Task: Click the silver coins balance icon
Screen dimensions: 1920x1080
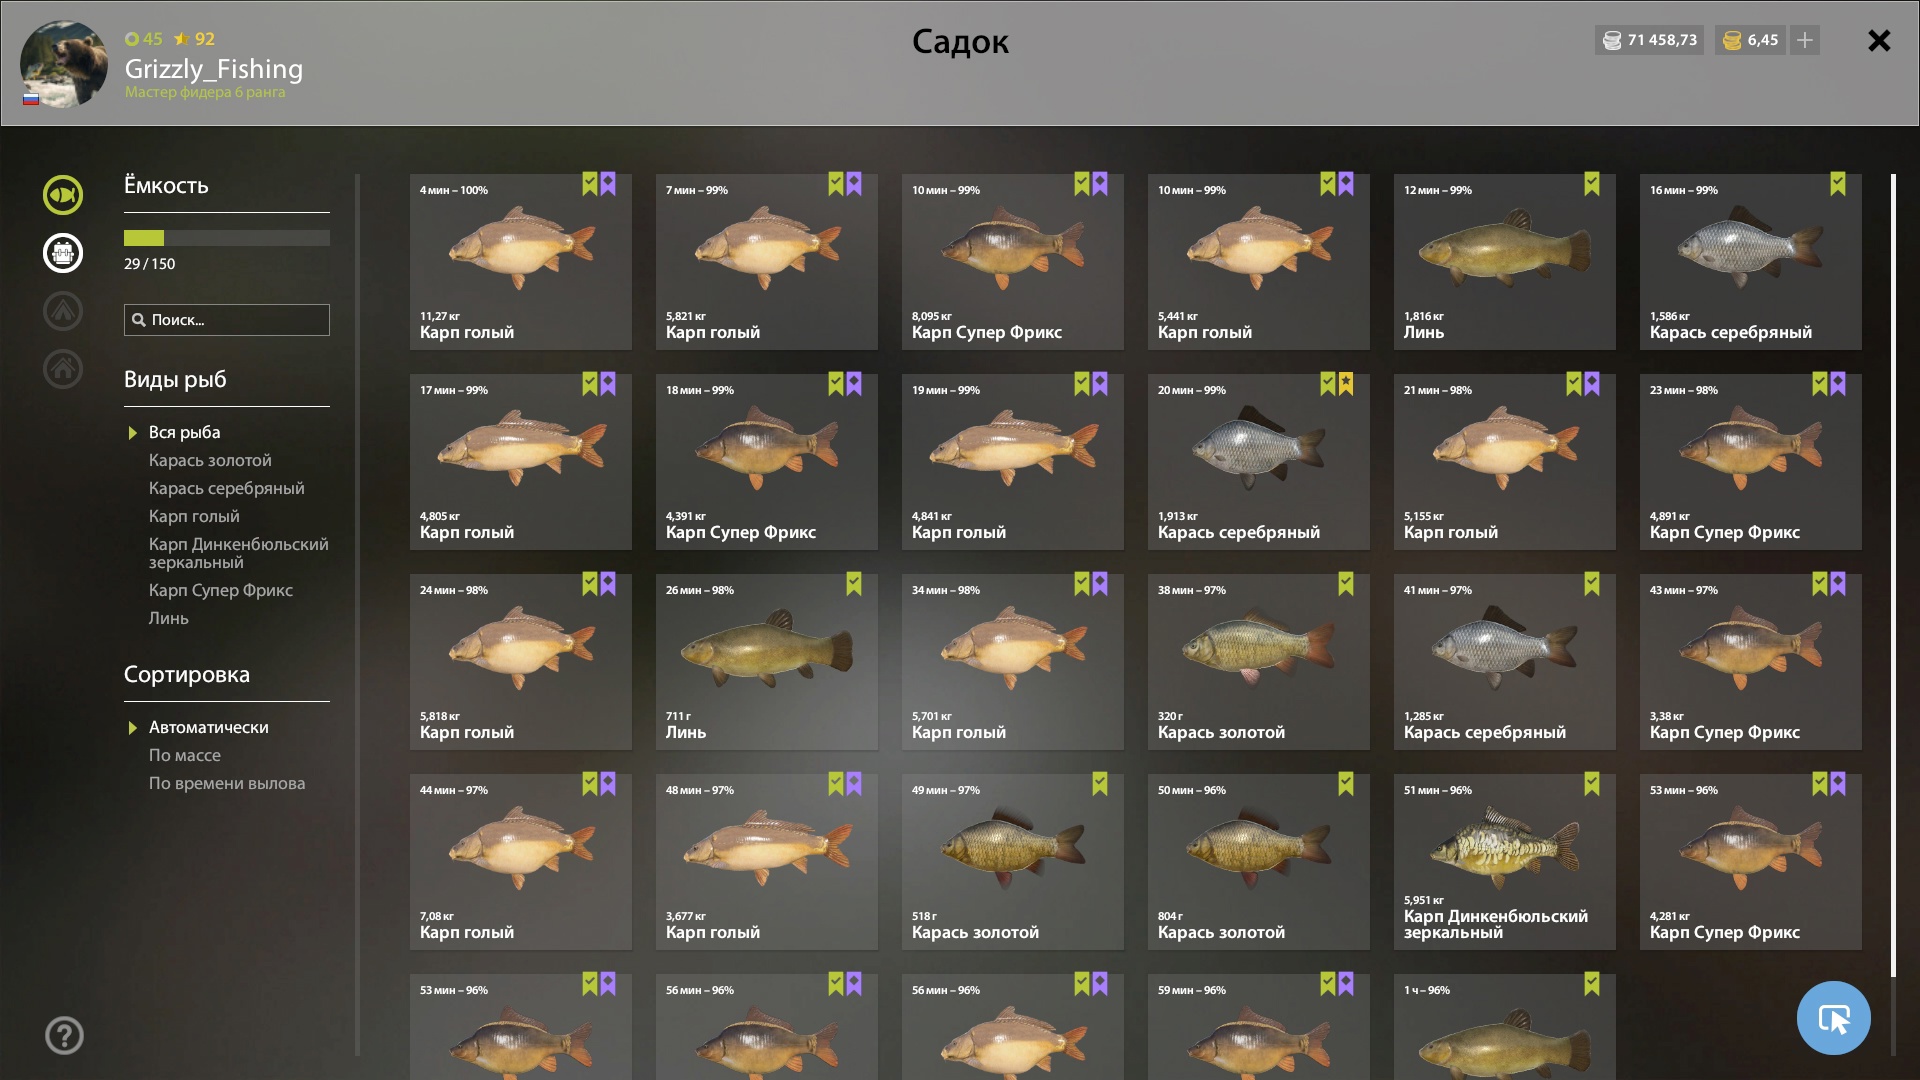Action: pyautogui.click(x=1612, y=40)
